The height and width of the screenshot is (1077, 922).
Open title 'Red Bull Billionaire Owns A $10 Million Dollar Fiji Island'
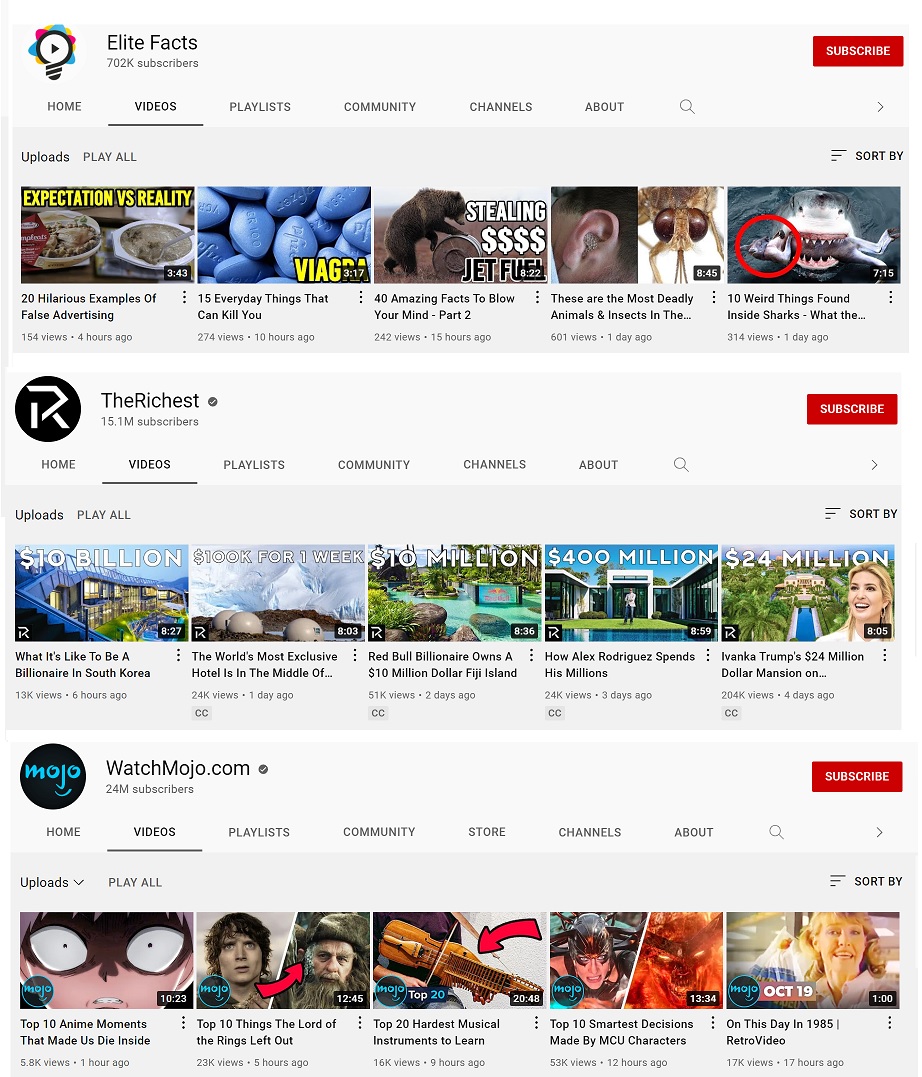[x=442, y=664]
